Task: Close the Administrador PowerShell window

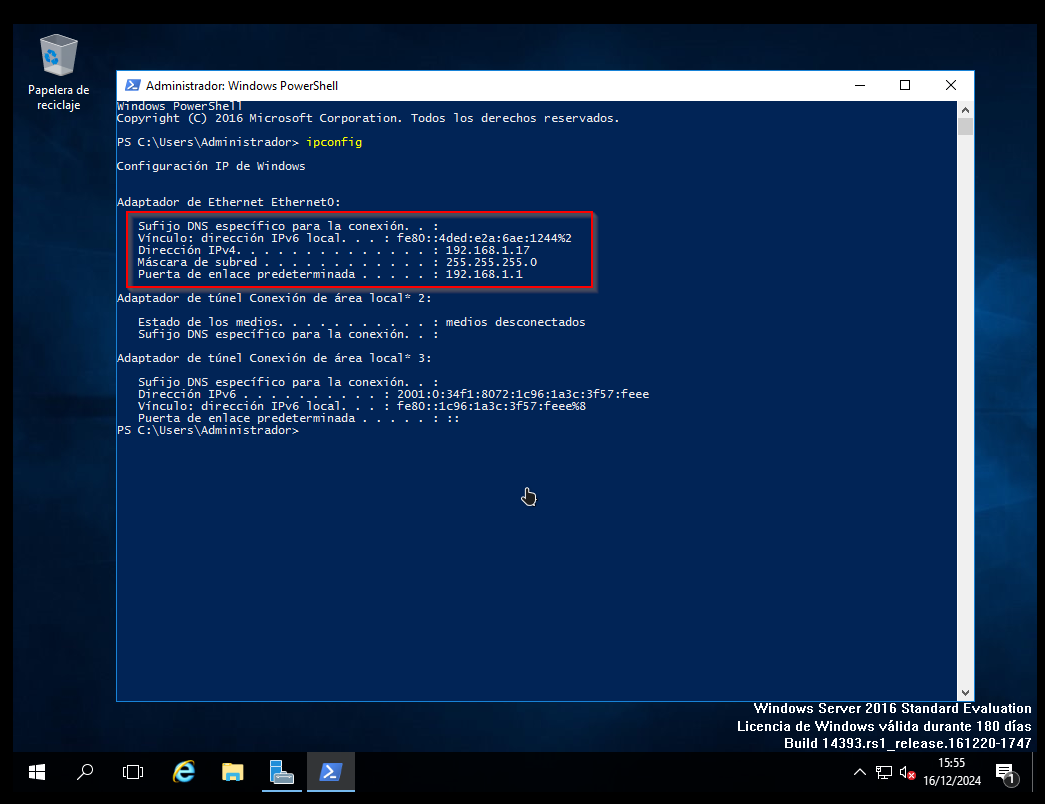Action: click(951, 85)
